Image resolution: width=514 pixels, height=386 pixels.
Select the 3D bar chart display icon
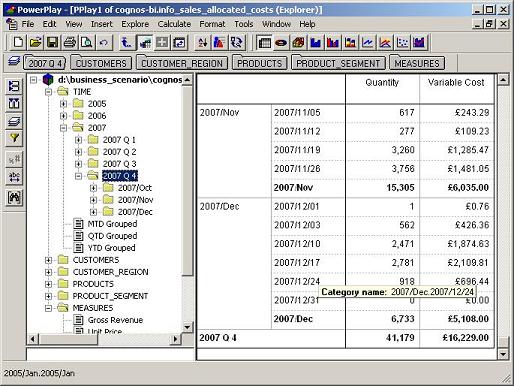(x=299, y=42)
